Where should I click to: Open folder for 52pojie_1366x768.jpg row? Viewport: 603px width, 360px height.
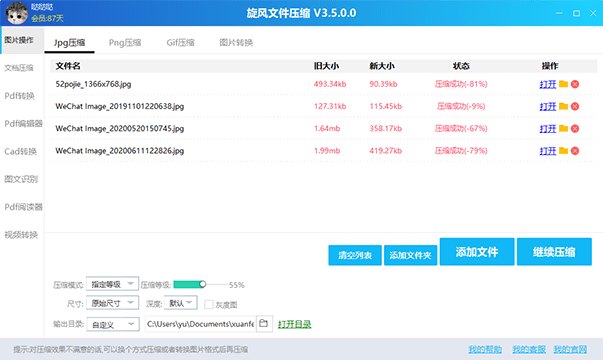click(x=563, y=84)
